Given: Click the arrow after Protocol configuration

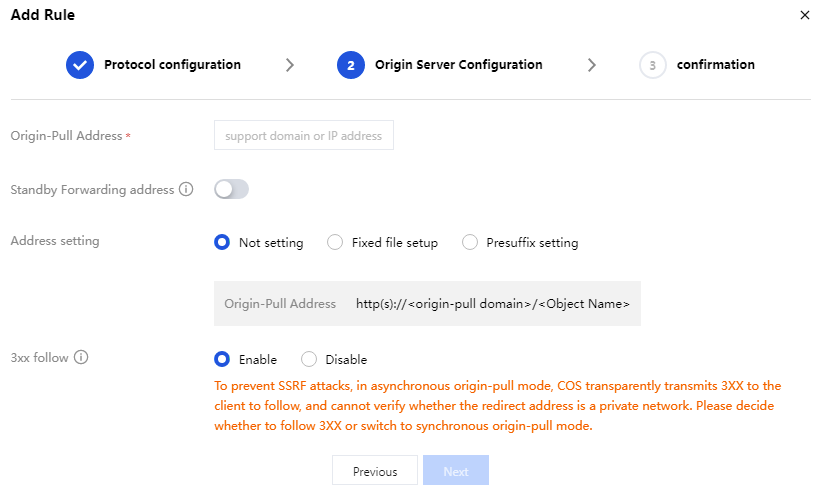Looking at the screenshot, I should click(290, 65).
